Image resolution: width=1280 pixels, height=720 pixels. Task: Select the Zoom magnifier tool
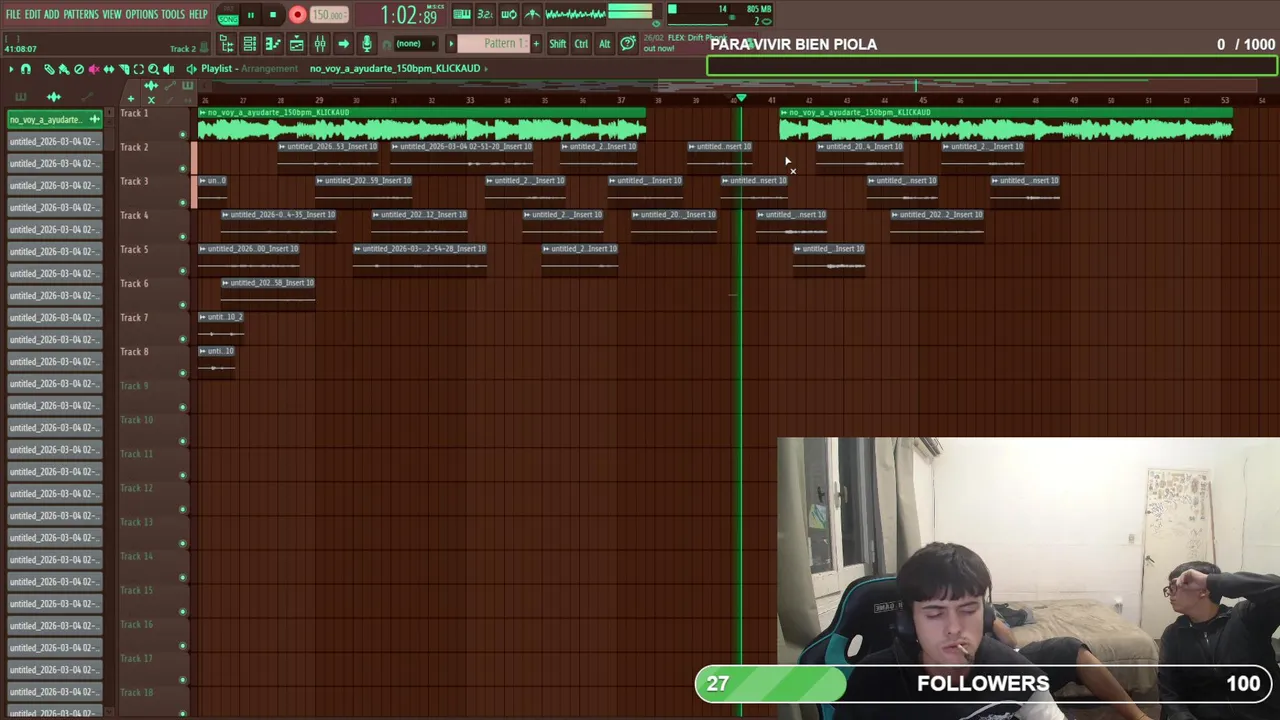[153, 69]
